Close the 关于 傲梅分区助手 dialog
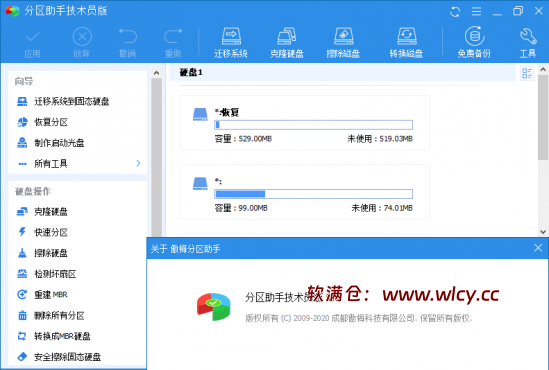Image resolution: width=549 pixels, height=370 pixels. point(538,248)
